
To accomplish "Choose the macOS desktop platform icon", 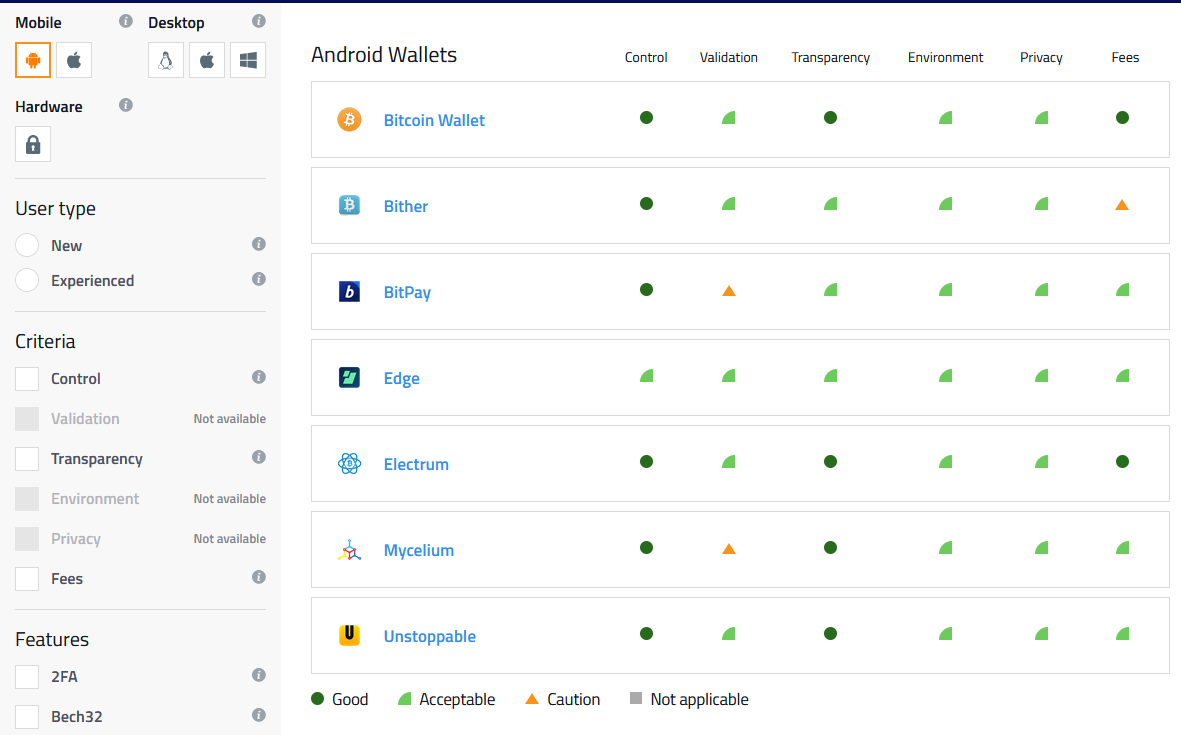I will pyautogui.click(x=206, y=60).
